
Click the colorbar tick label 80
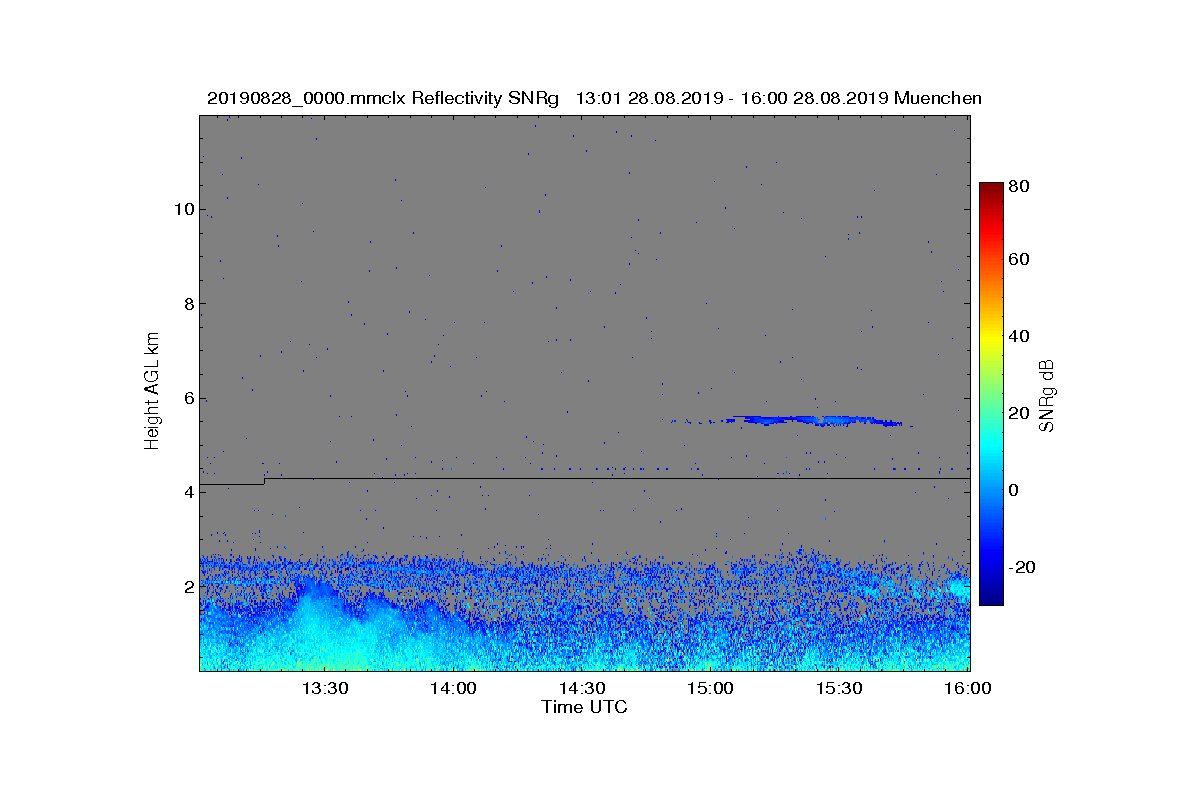pos(1020,186)
